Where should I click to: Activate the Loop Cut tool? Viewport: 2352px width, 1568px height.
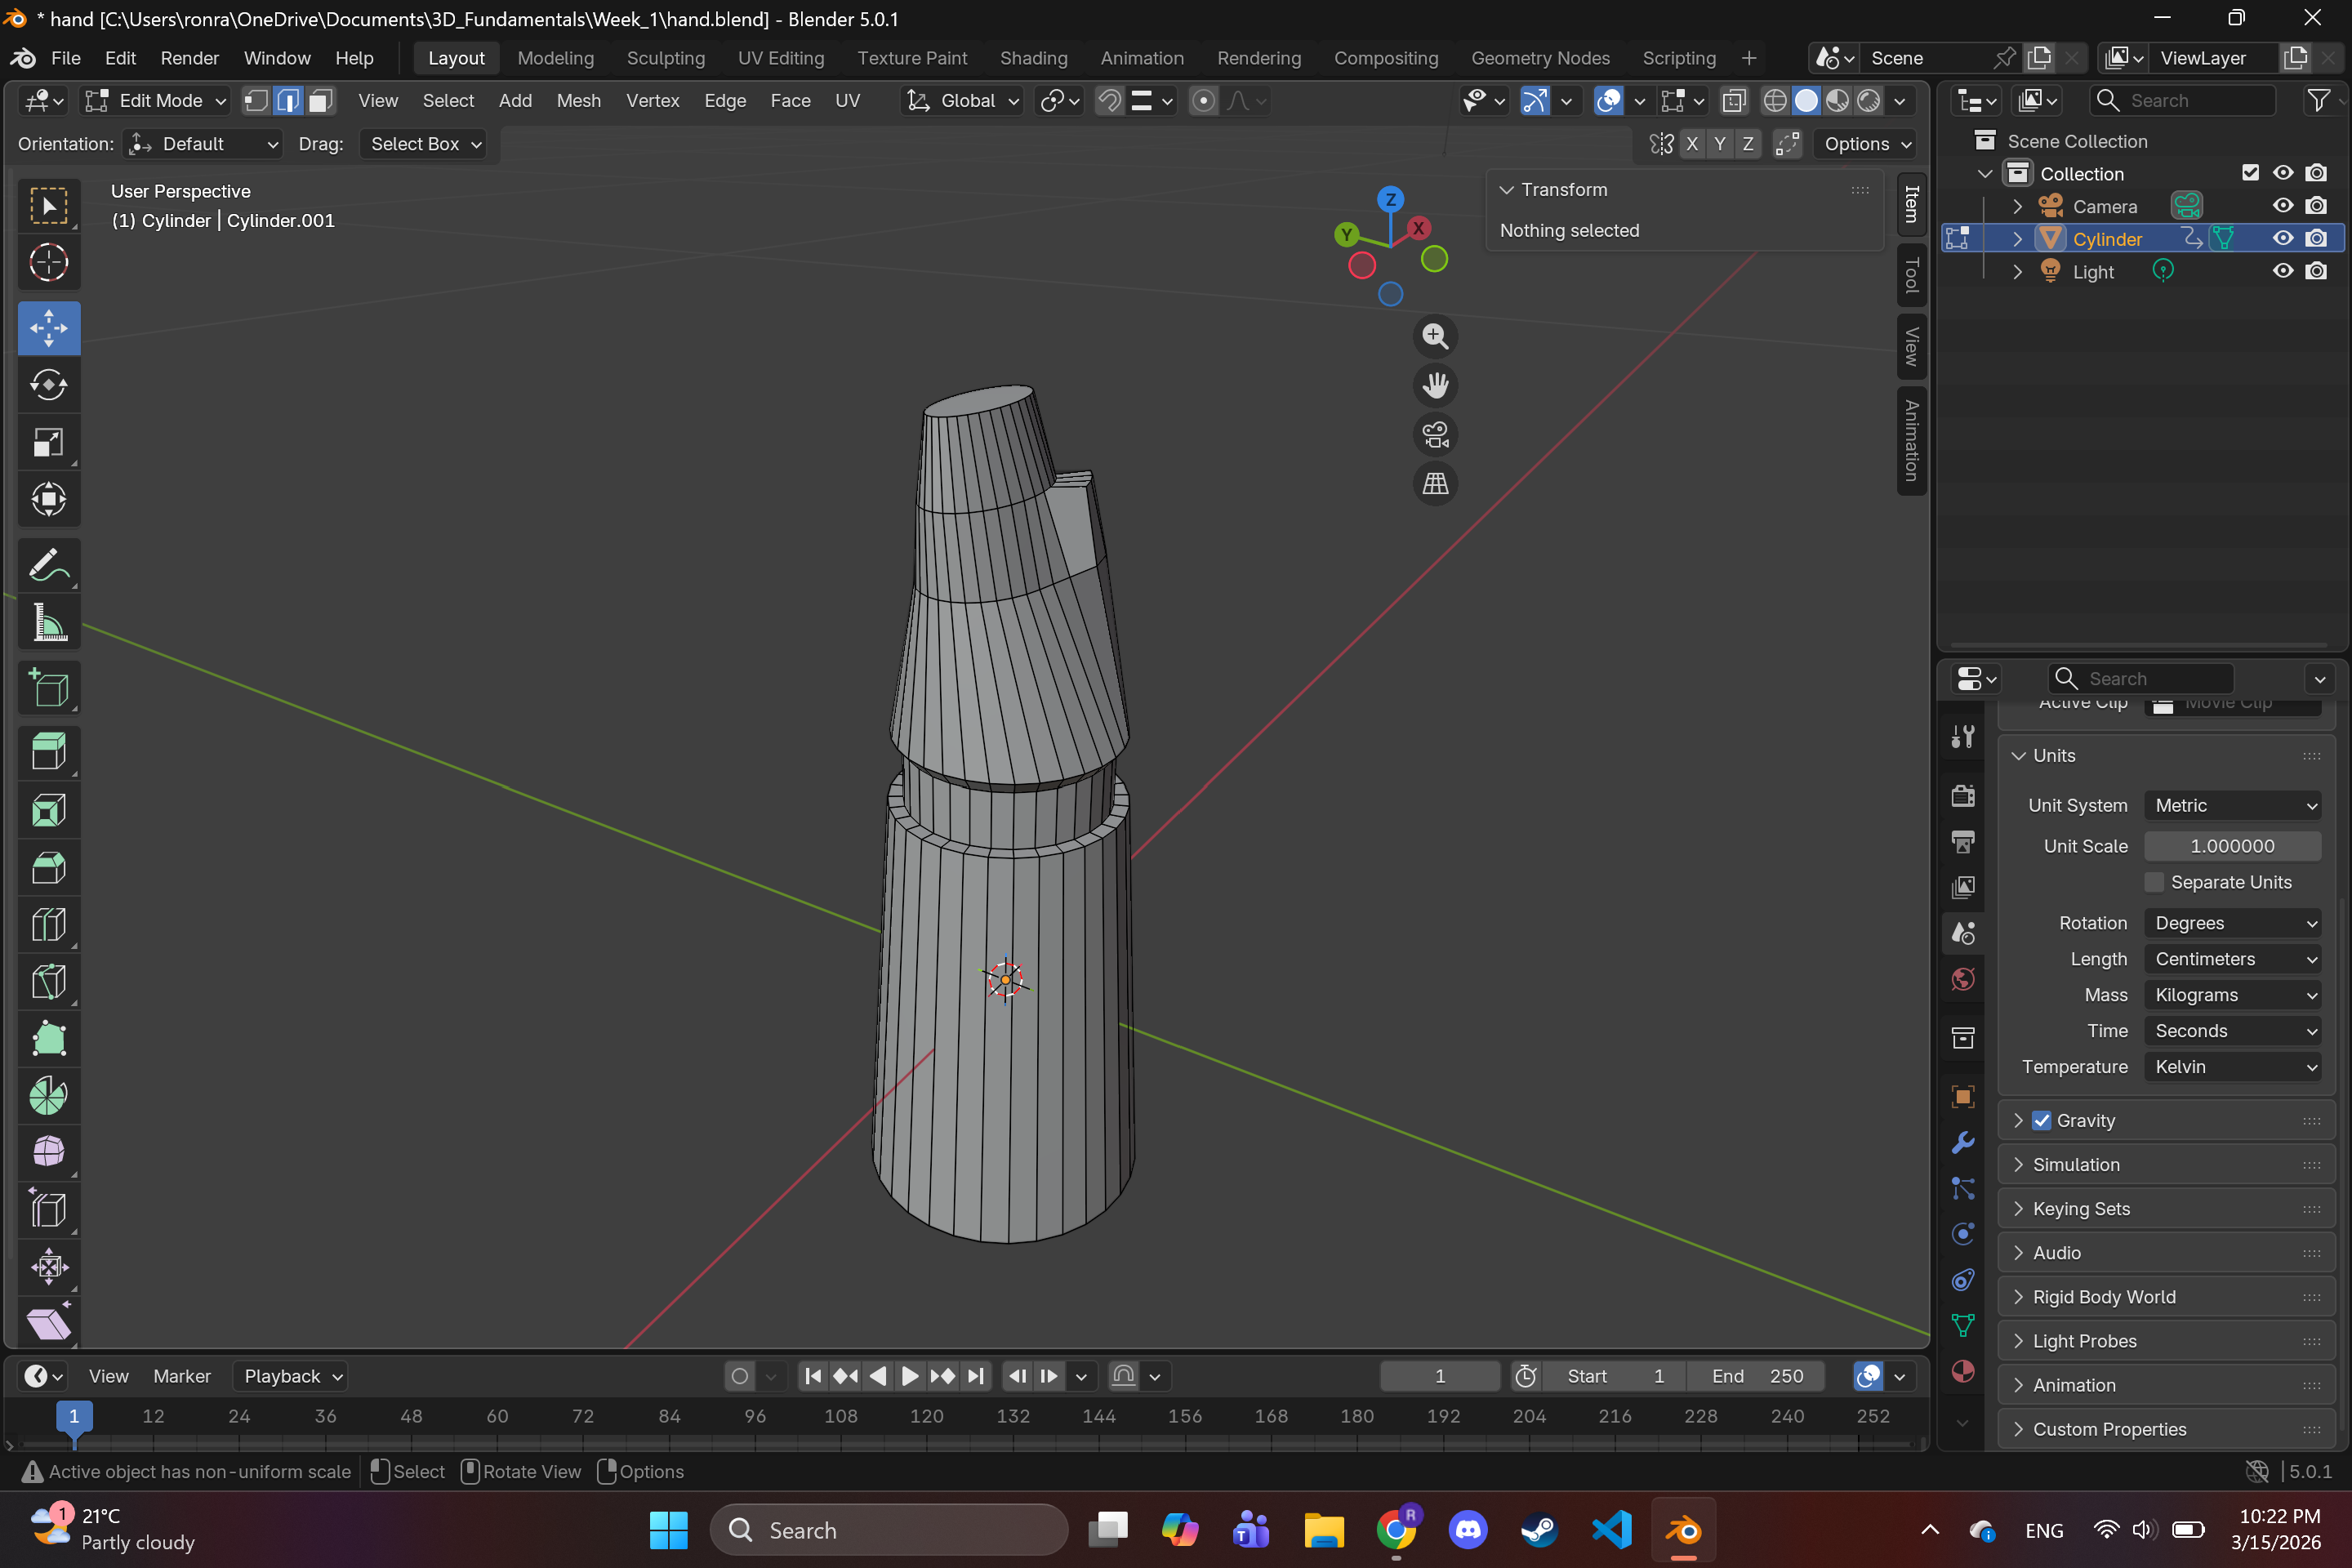click(49, 924)
